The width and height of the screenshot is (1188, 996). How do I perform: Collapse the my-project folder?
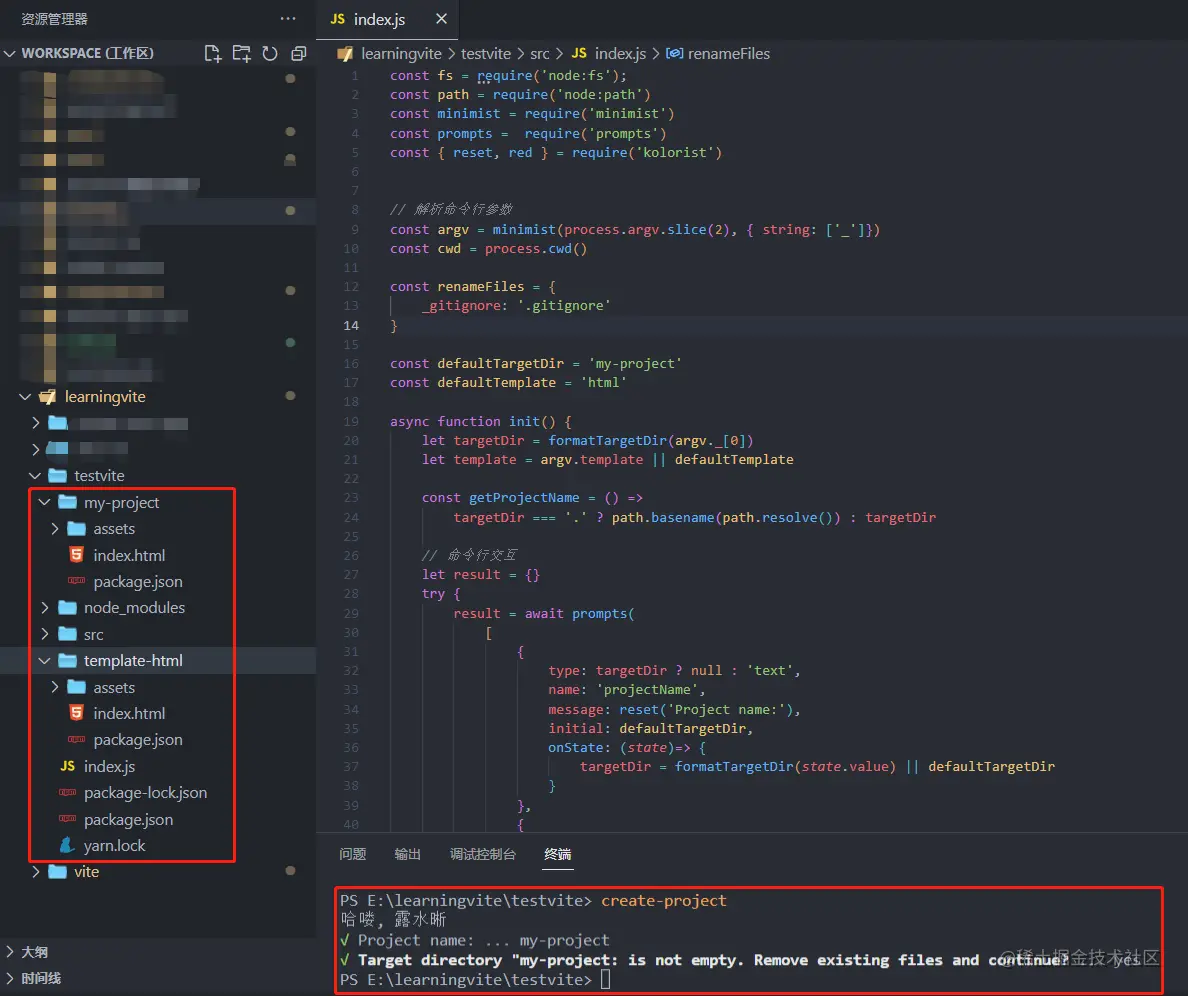coord(45,502)
